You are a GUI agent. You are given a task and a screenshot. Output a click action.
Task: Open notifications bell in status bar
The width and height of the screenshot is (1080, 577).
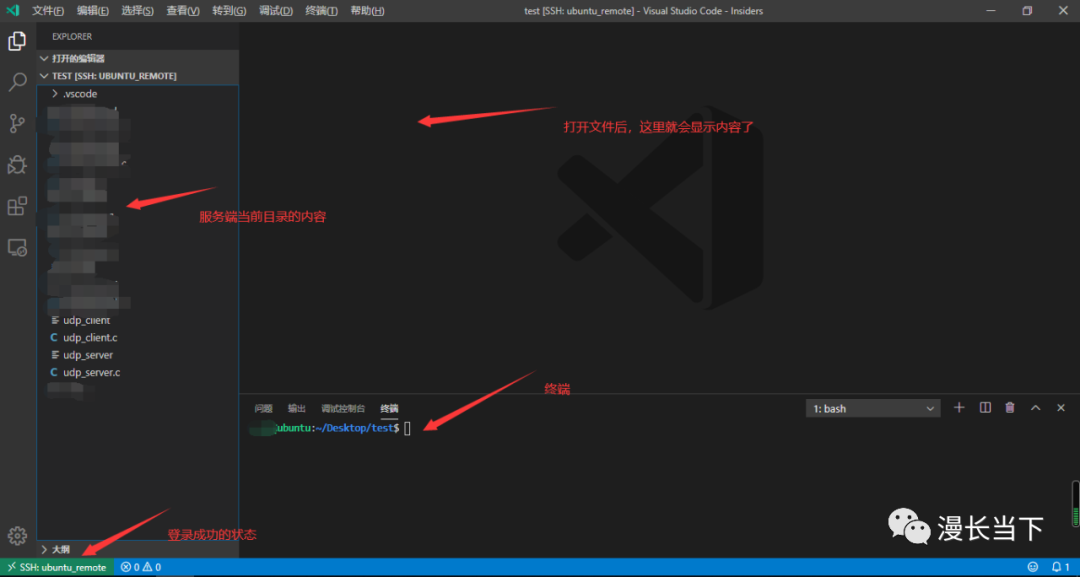pyautogui.click(x=1059, y=567)
